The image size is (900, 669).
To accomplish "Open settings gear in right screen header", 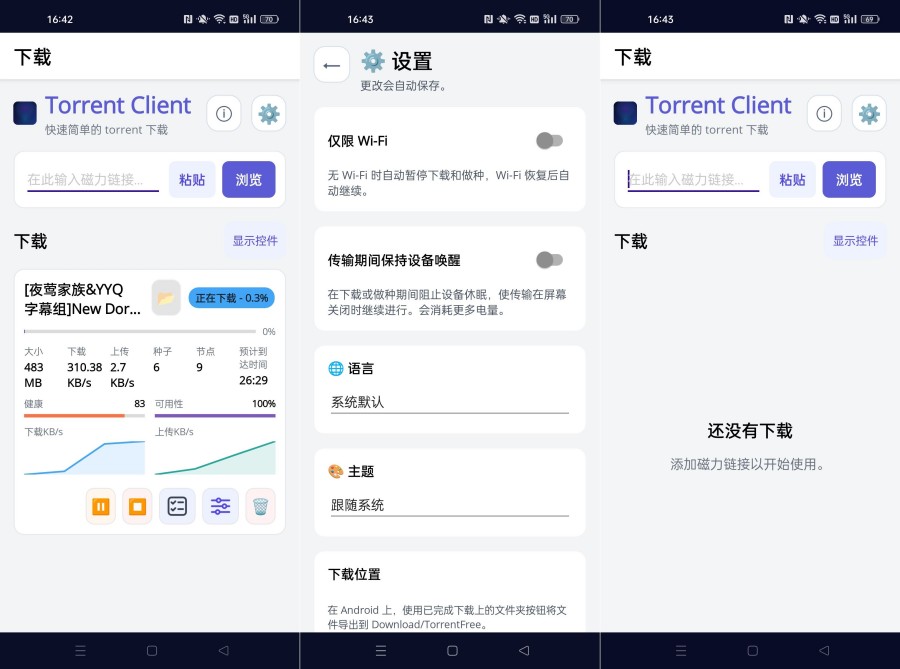I will tap(869, 114).
